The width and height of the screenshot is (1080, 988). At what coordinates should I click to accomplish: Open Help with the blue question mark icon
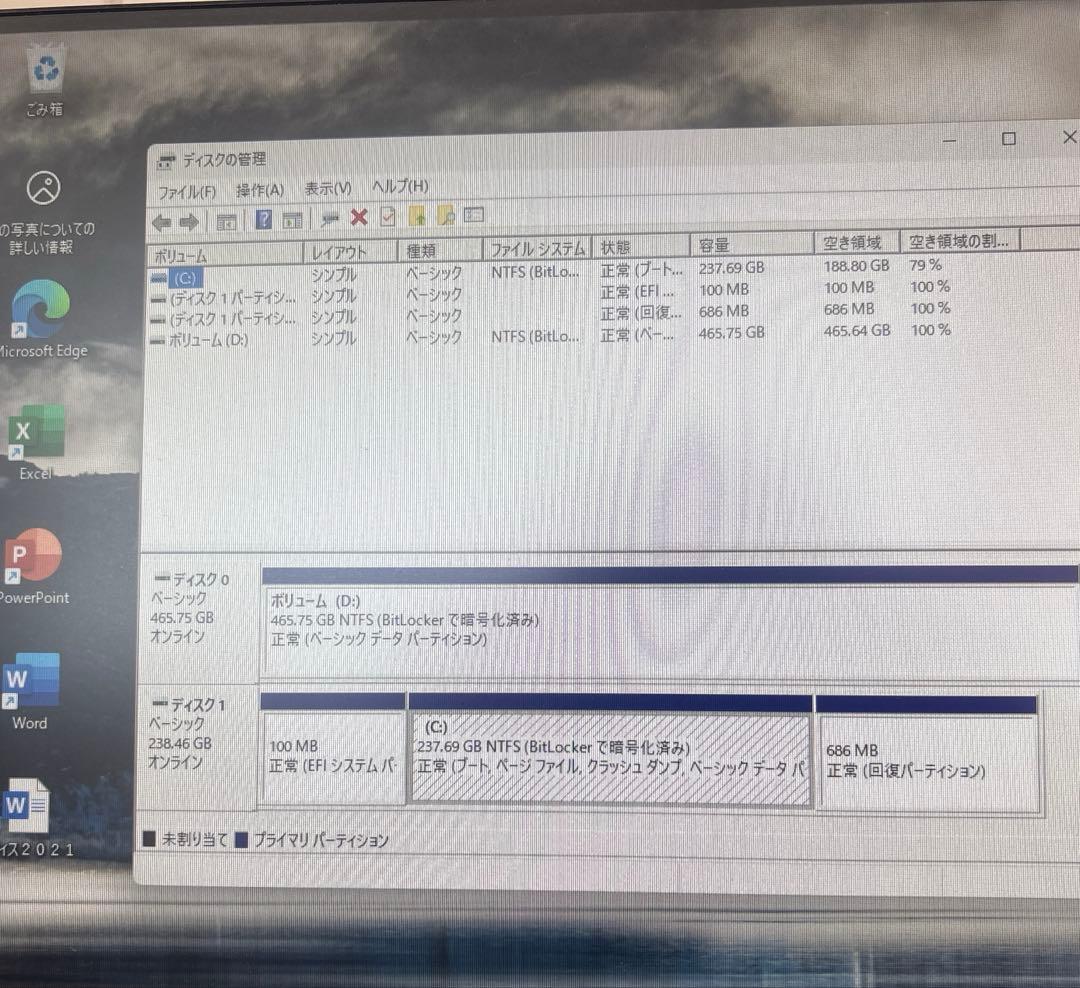click(x=264, y=218)
